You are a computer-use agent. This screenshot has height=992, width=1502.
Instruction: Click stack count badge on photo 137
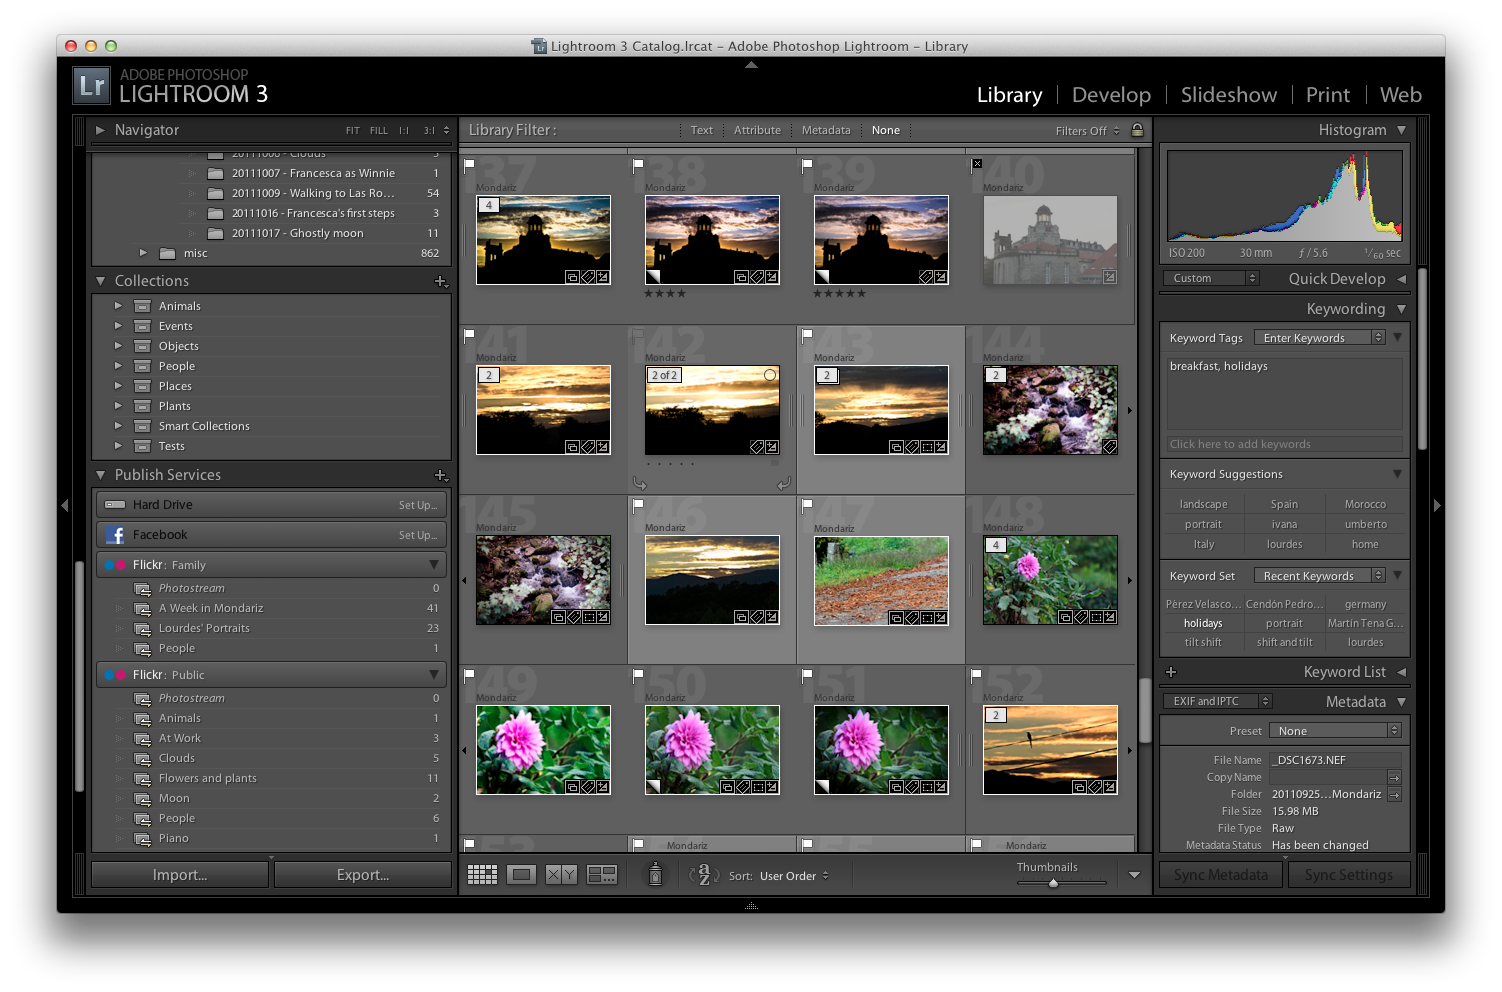(489, 205)
